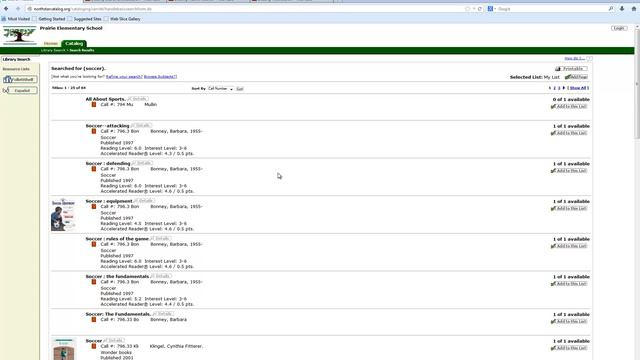Click the Printable button
The height and width of the screenshot is (360, 640).
coord(571,69)
